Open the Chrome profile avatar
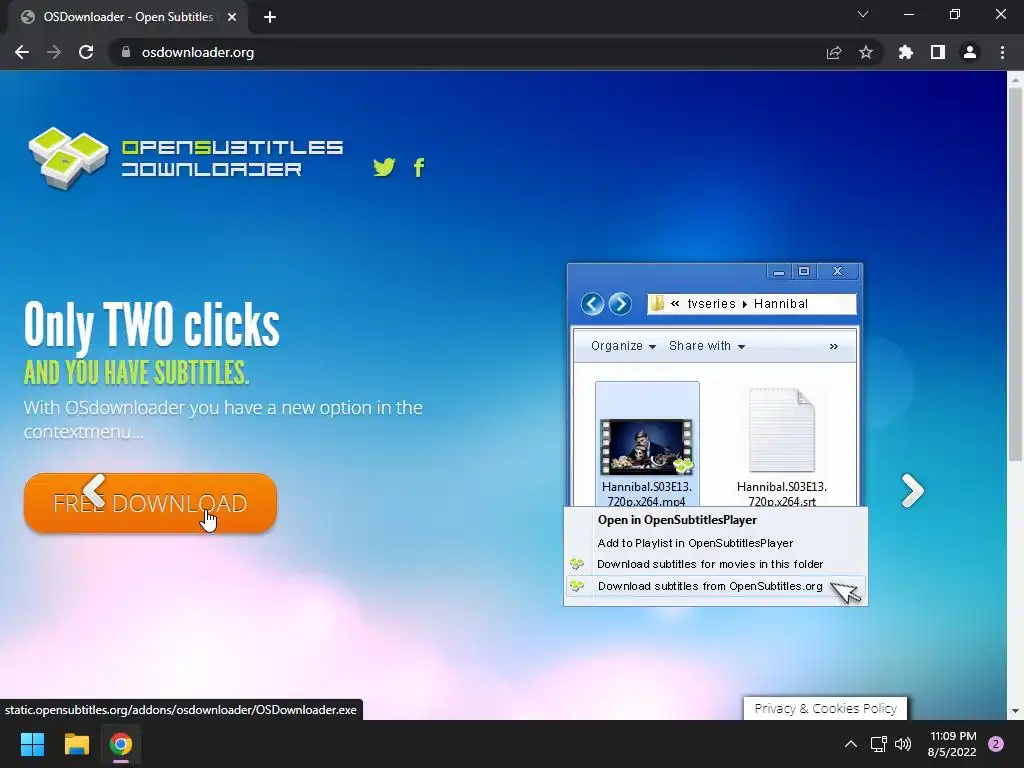The width and height of the screenshot is (1024, 768). 970,52
